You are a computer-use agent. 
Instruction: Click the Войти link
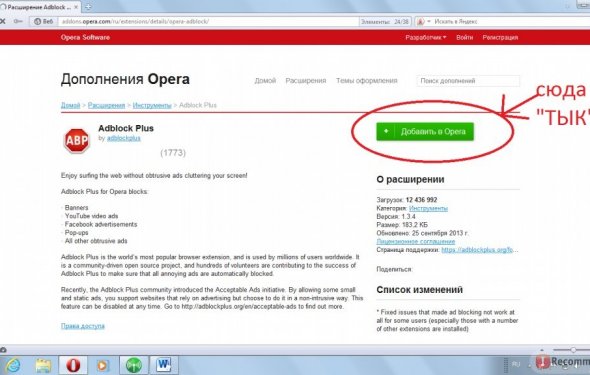[x=464, y=37]
